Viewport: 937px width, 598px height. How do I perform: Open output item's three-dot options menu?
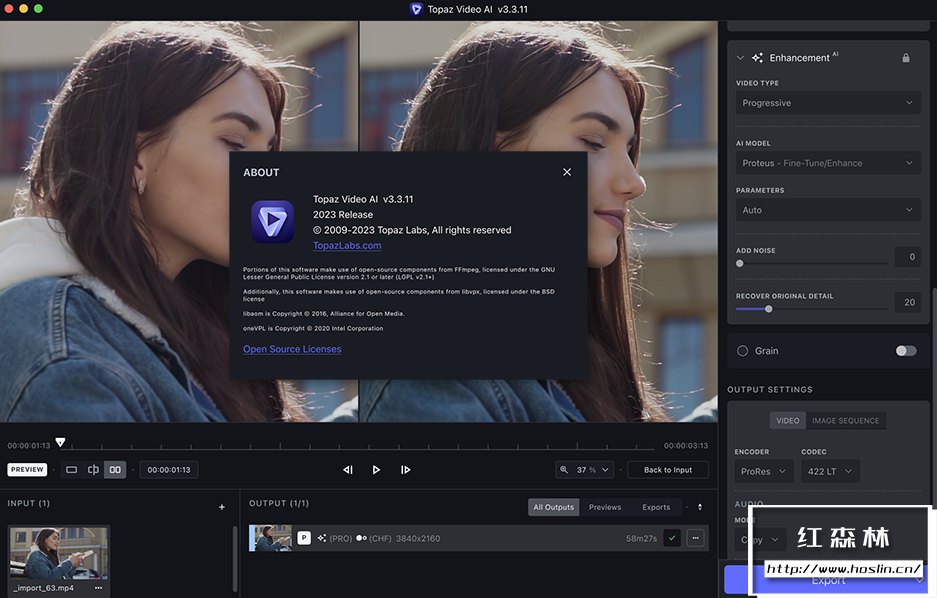coord(695,538)
